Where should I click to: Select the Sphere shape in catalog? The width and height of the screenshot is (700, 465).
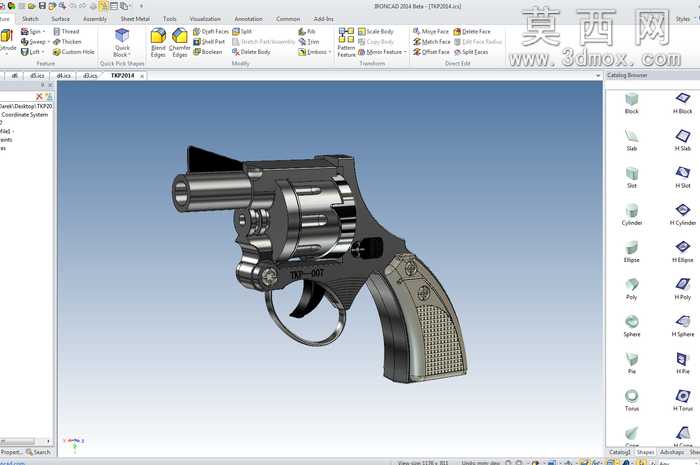coord(632,325)
